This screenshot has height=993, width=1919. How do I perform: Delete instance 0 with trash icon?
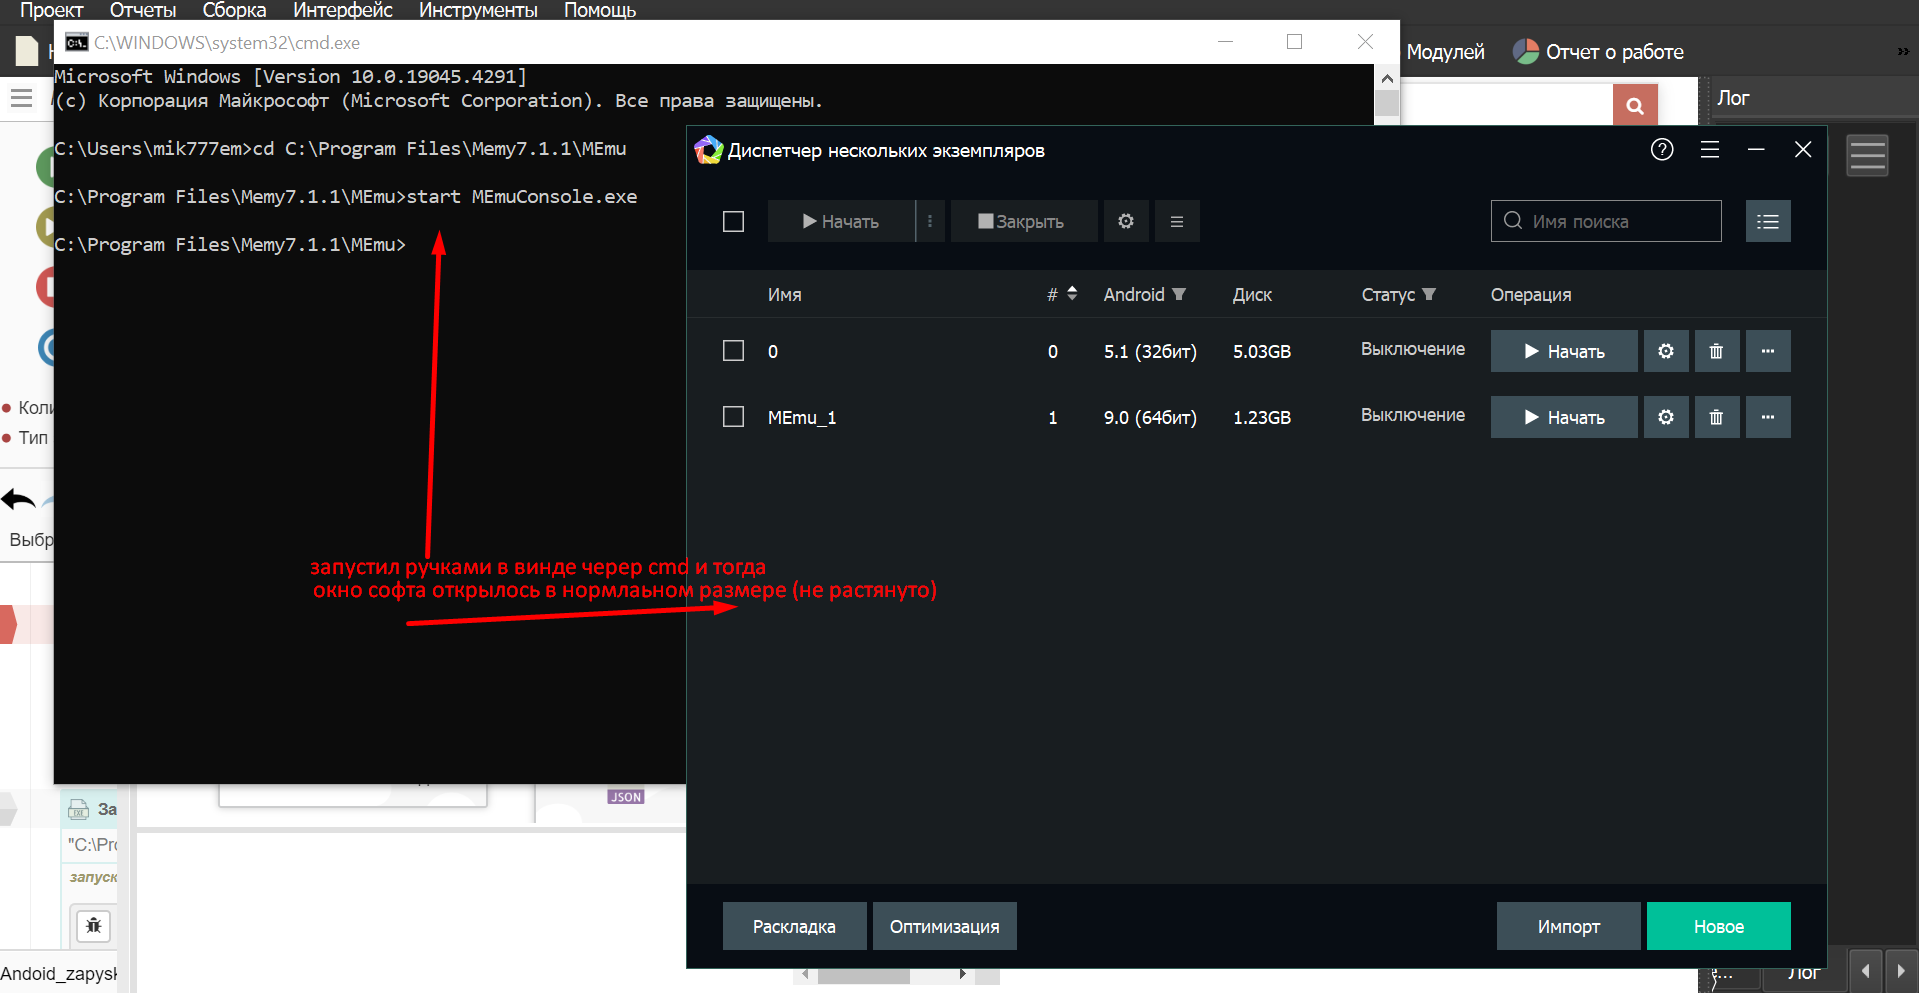pyautogui.click(x=1716, y=351)
